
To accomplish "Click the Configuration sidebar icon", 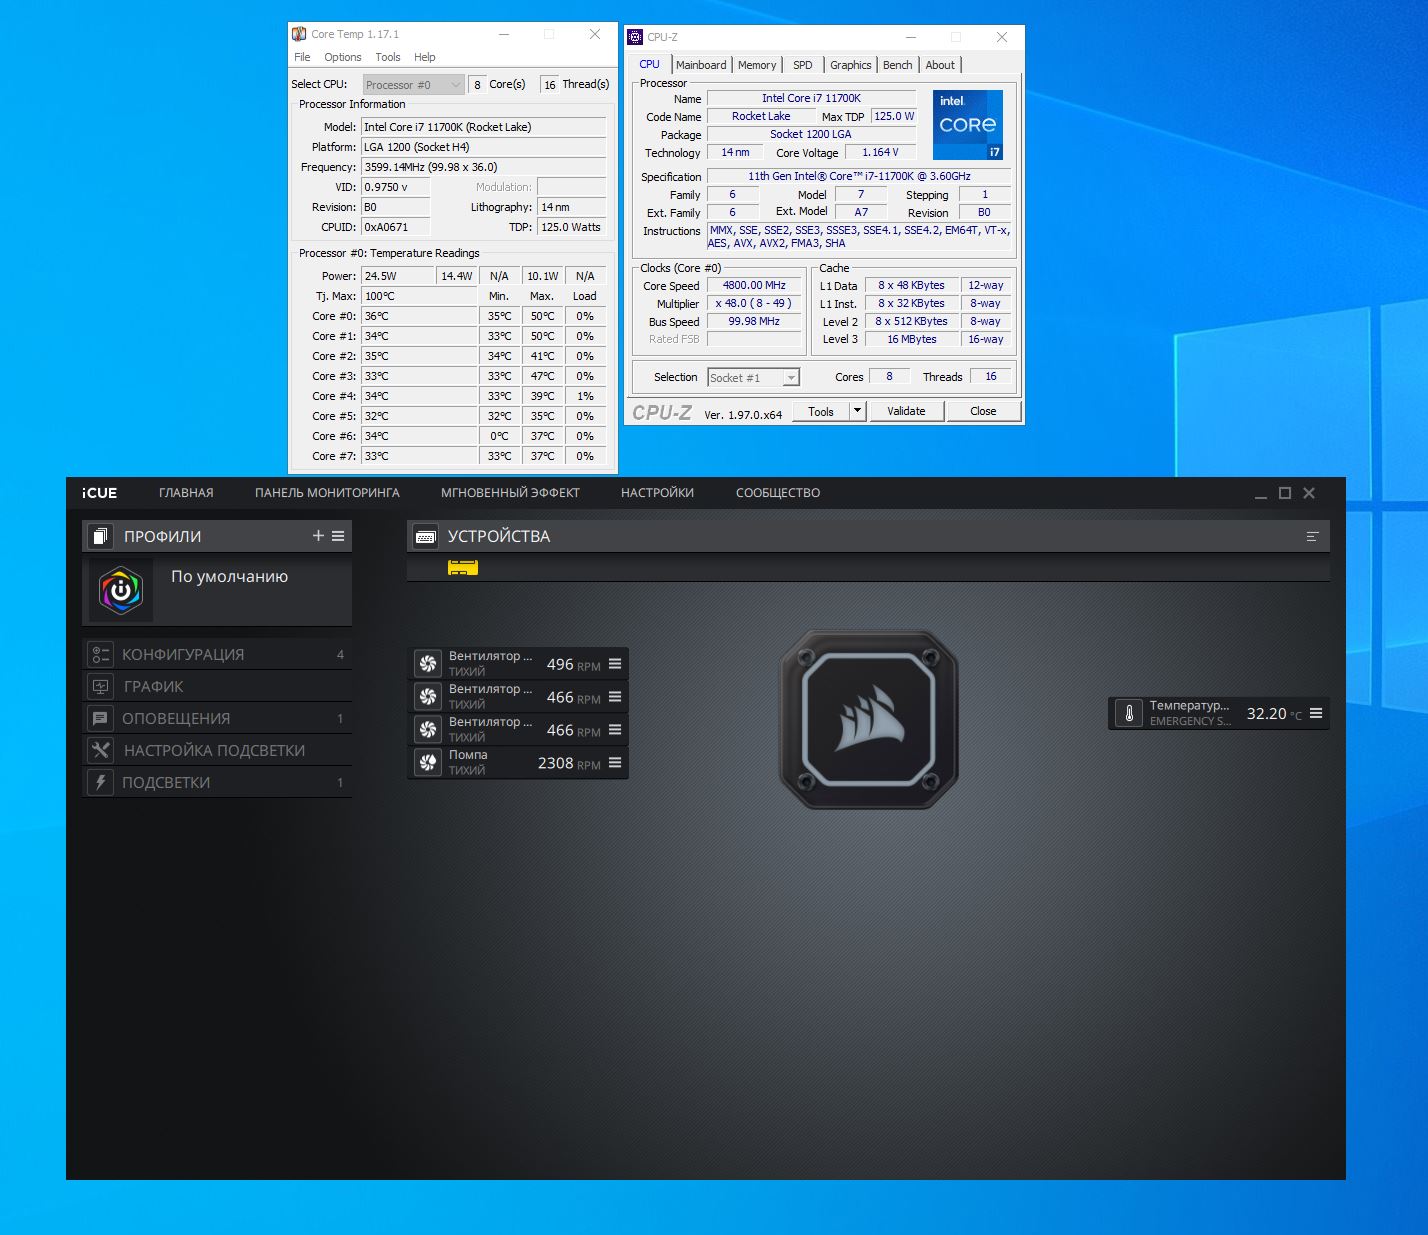I will 100,654.
